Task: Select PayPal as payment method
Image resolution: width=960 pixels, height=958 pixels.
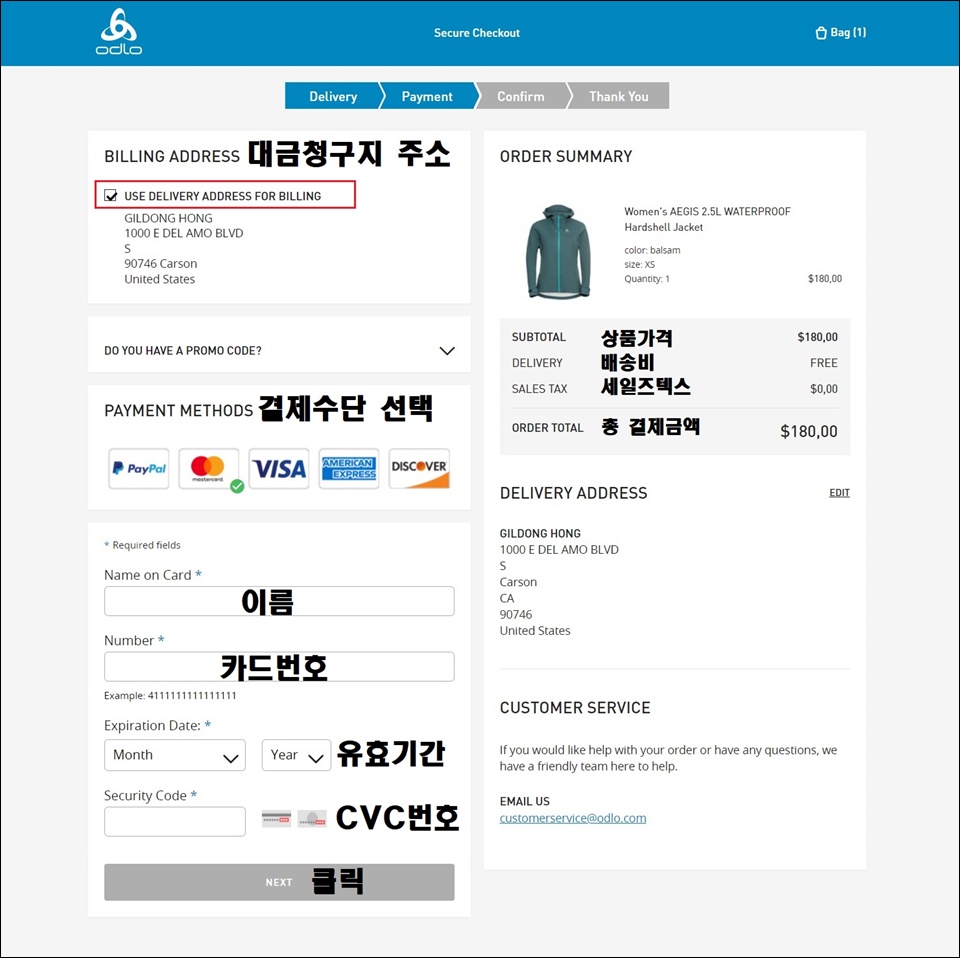Action: pyautogui.click(x=139, y=468)
